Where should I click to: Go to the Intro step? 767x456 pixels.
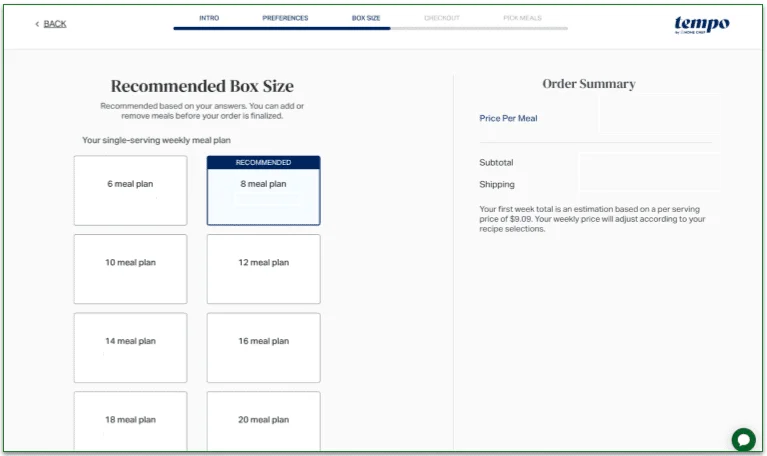(209, 18)
